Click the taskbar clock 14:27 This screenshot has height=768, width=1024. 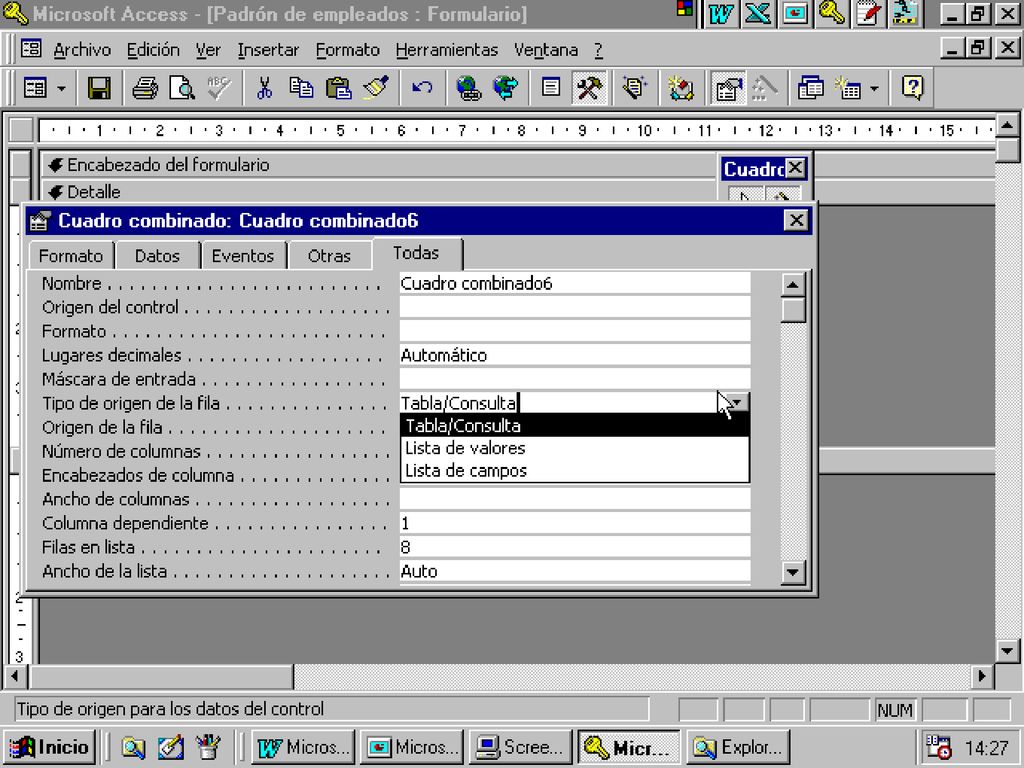pos(986,748)
